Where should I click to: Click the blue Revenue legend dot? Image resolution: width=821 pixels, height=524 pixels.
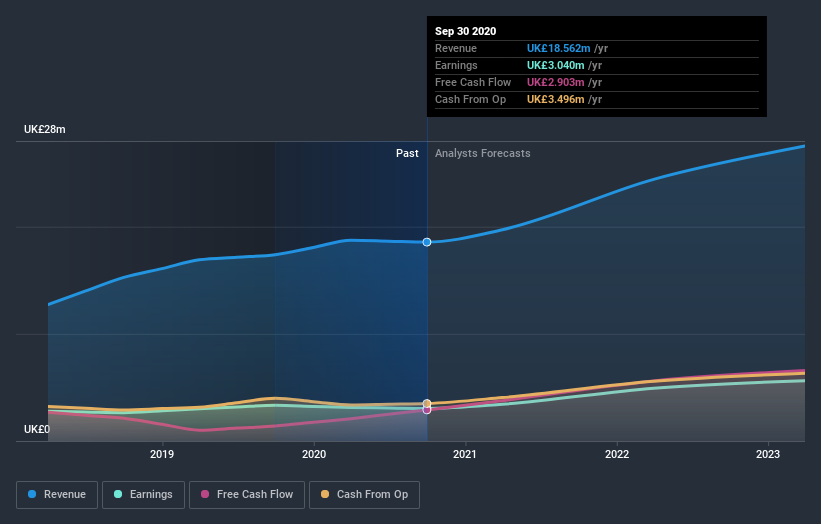[32, 494]
